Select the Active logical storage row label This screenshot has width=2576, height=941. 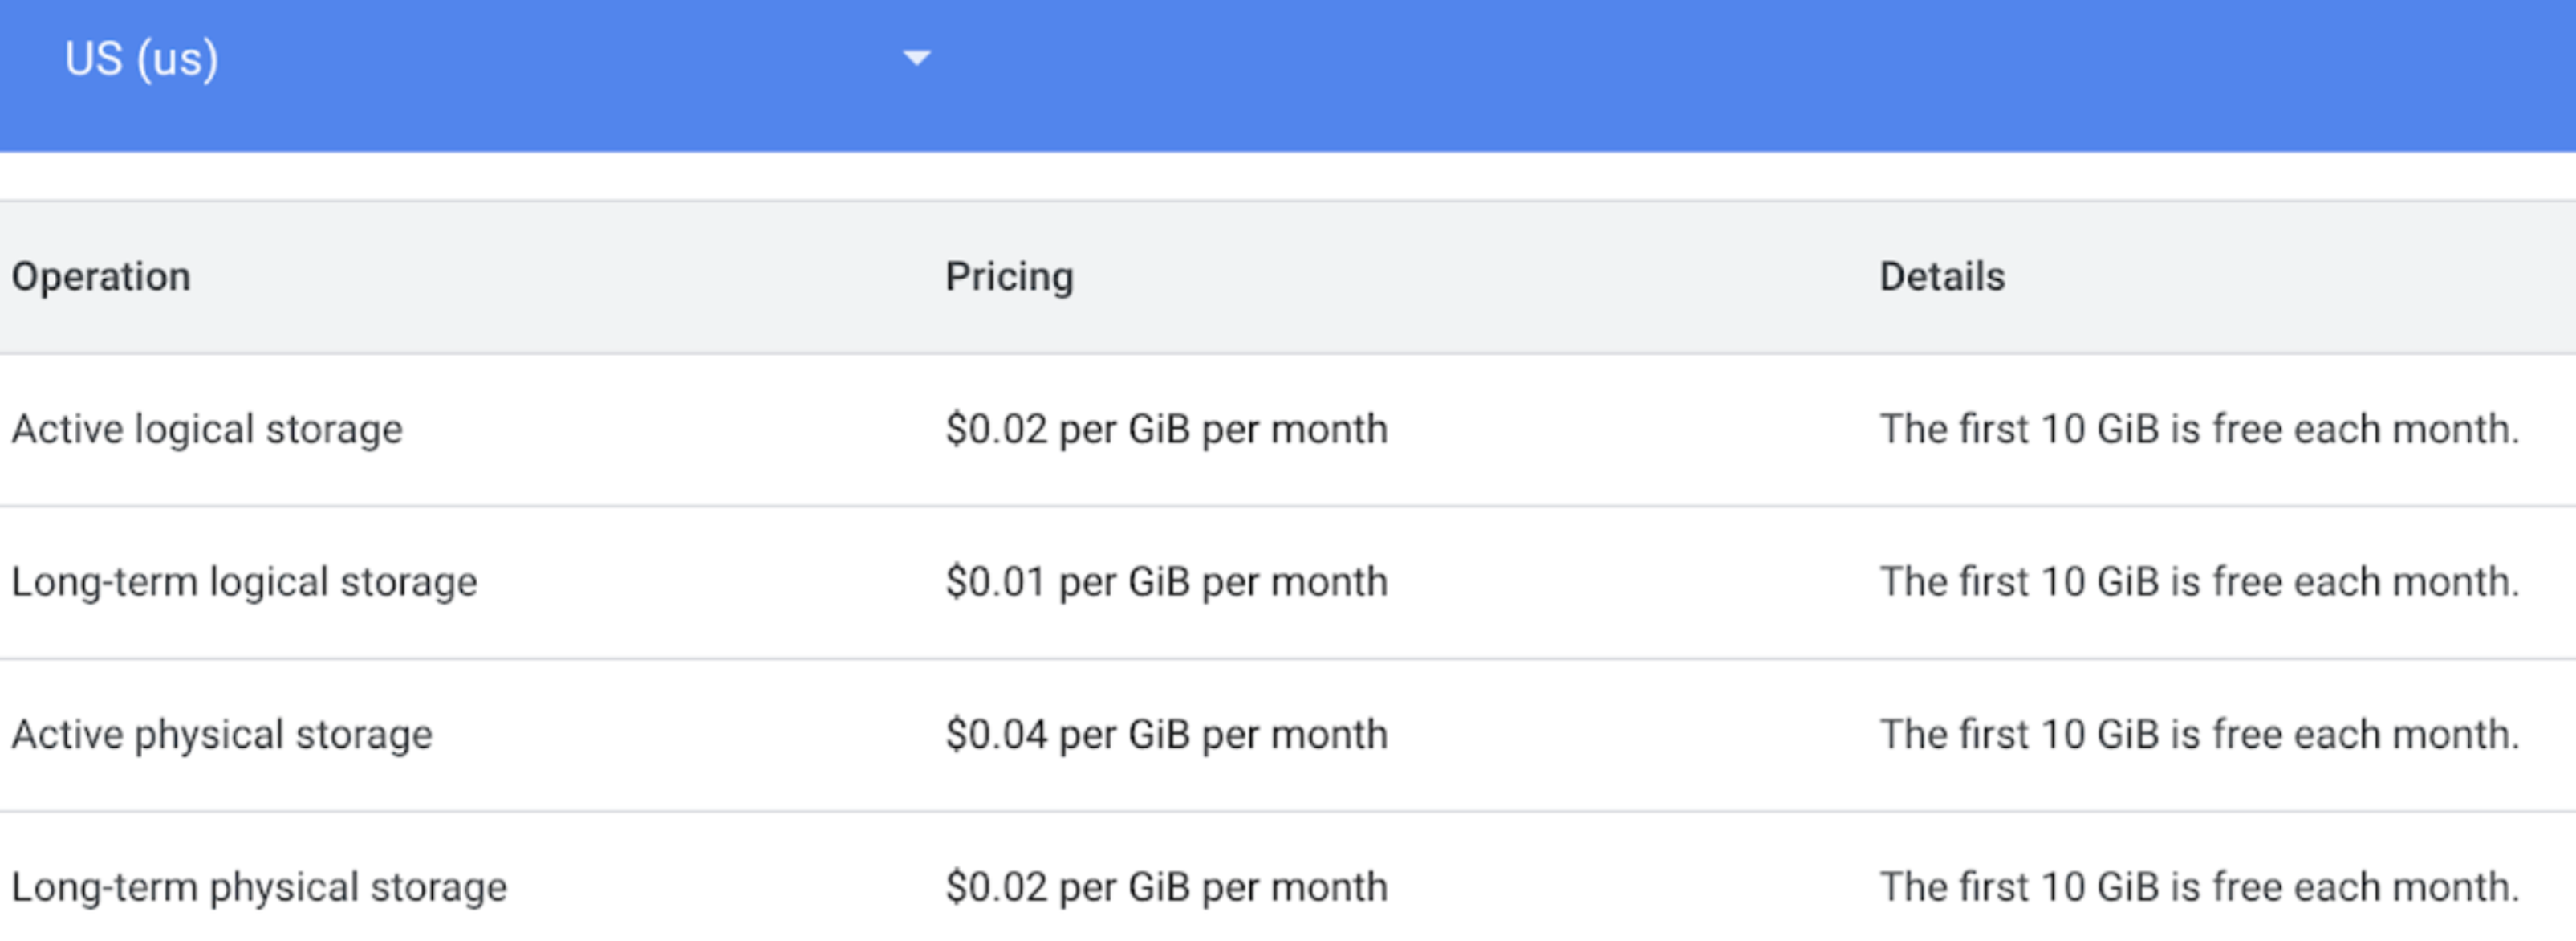(207, 430)
